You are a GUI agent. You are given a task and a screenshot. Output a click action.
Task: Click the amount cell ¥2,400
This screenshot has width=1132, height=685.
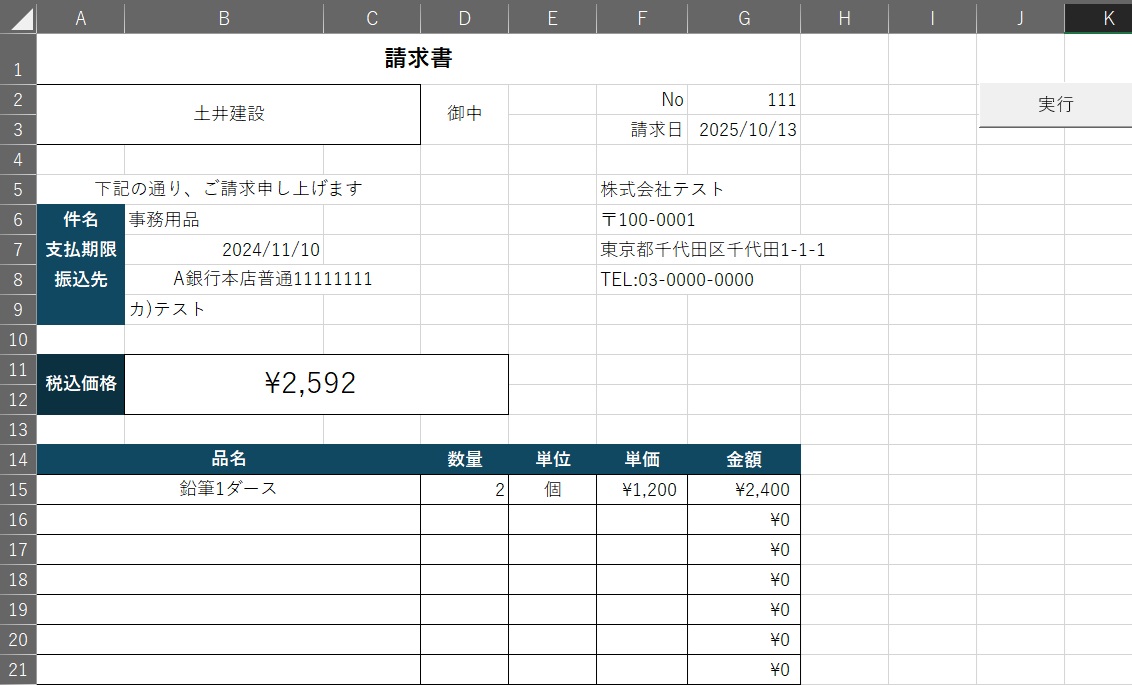pos(744,490)
